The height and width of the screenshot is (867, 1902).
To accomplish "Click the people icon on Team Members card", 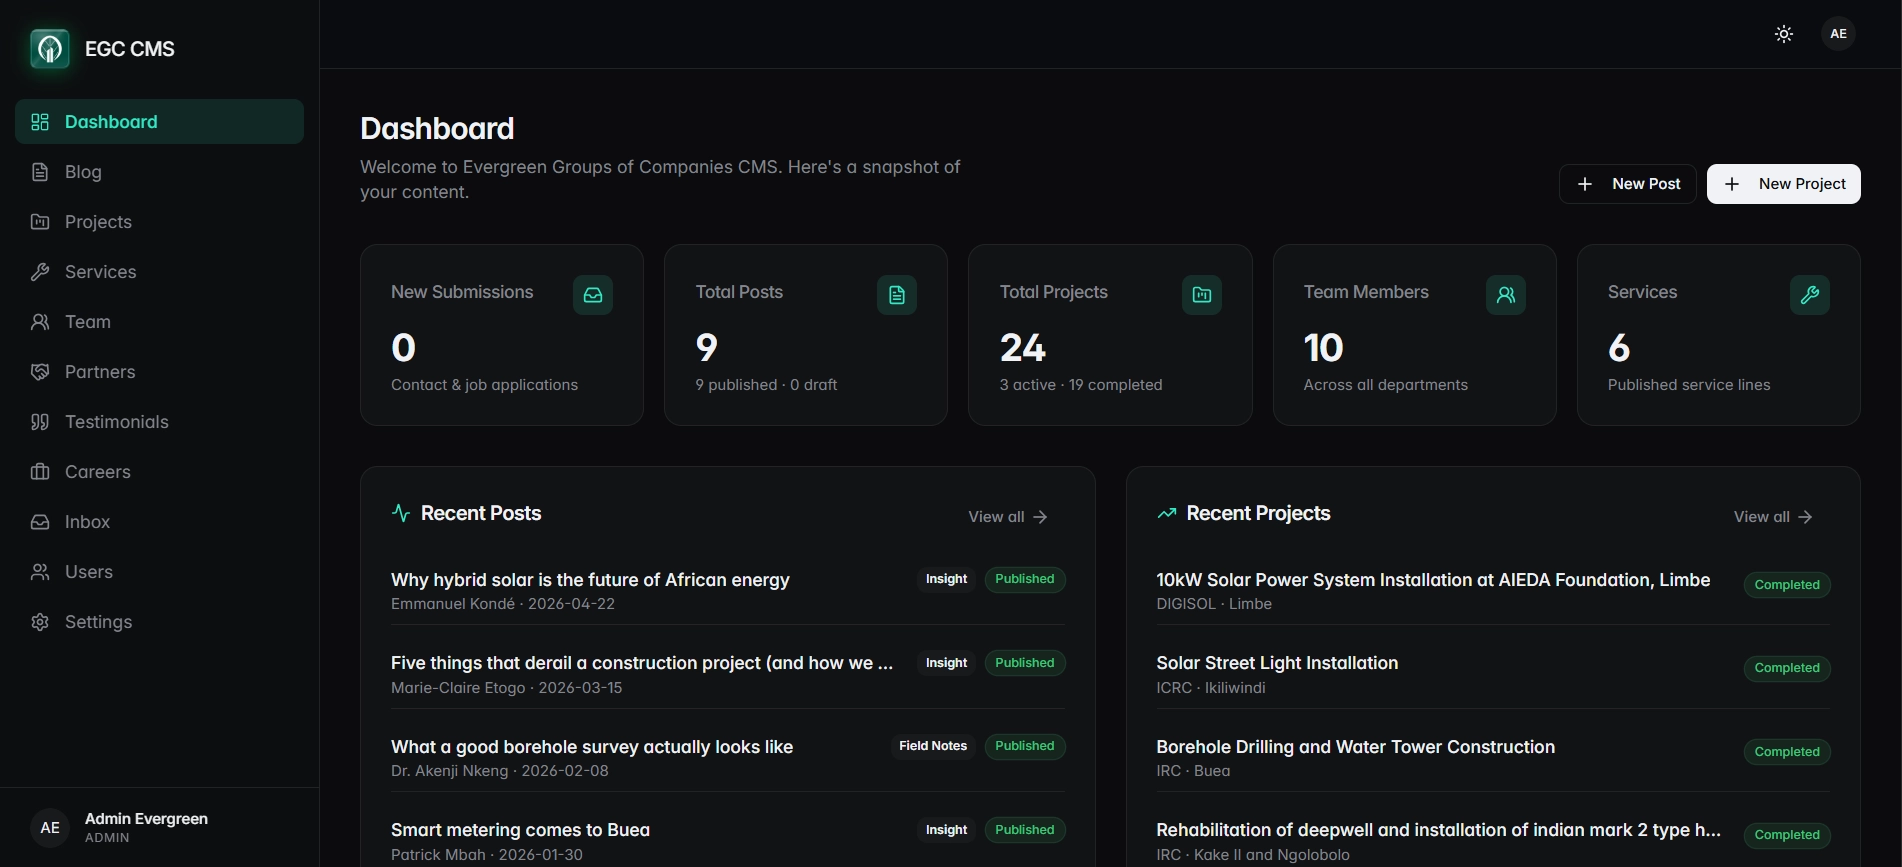I will coord(1506,295).
